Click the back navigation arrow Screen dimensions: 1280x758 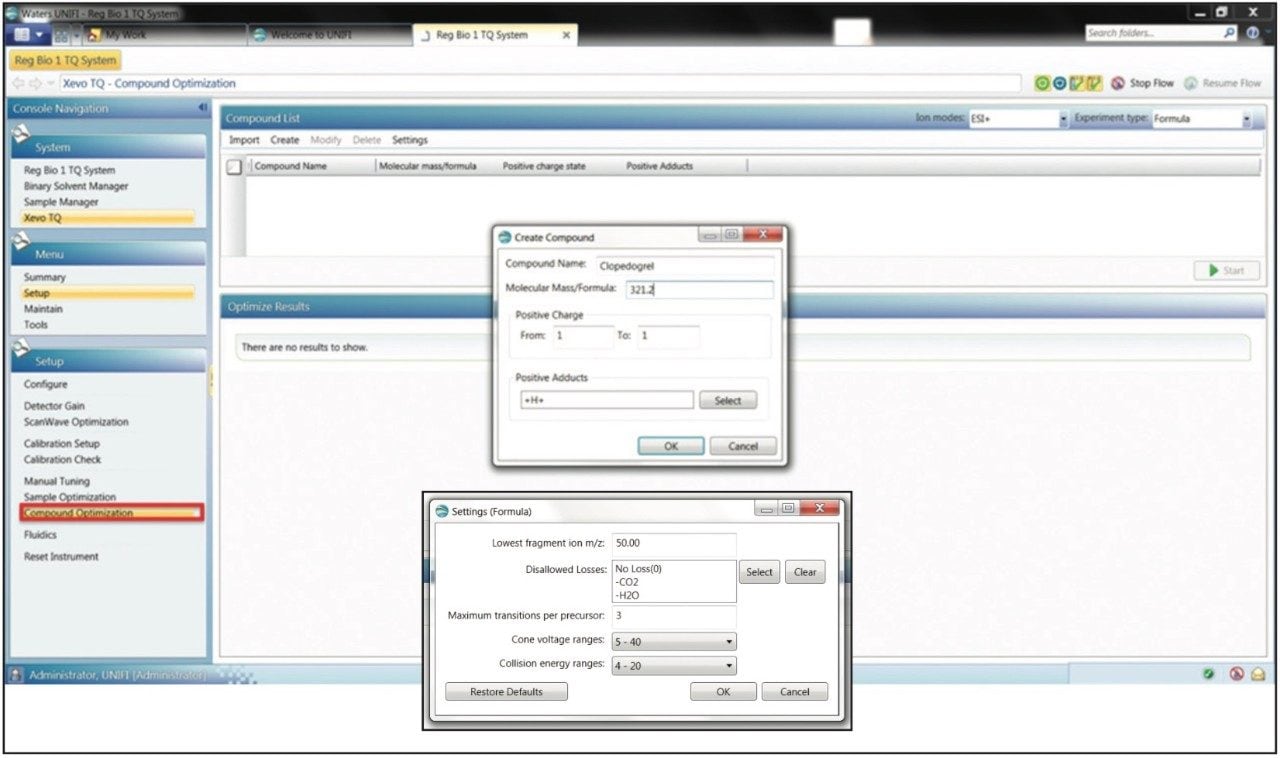tap(18, 84)
